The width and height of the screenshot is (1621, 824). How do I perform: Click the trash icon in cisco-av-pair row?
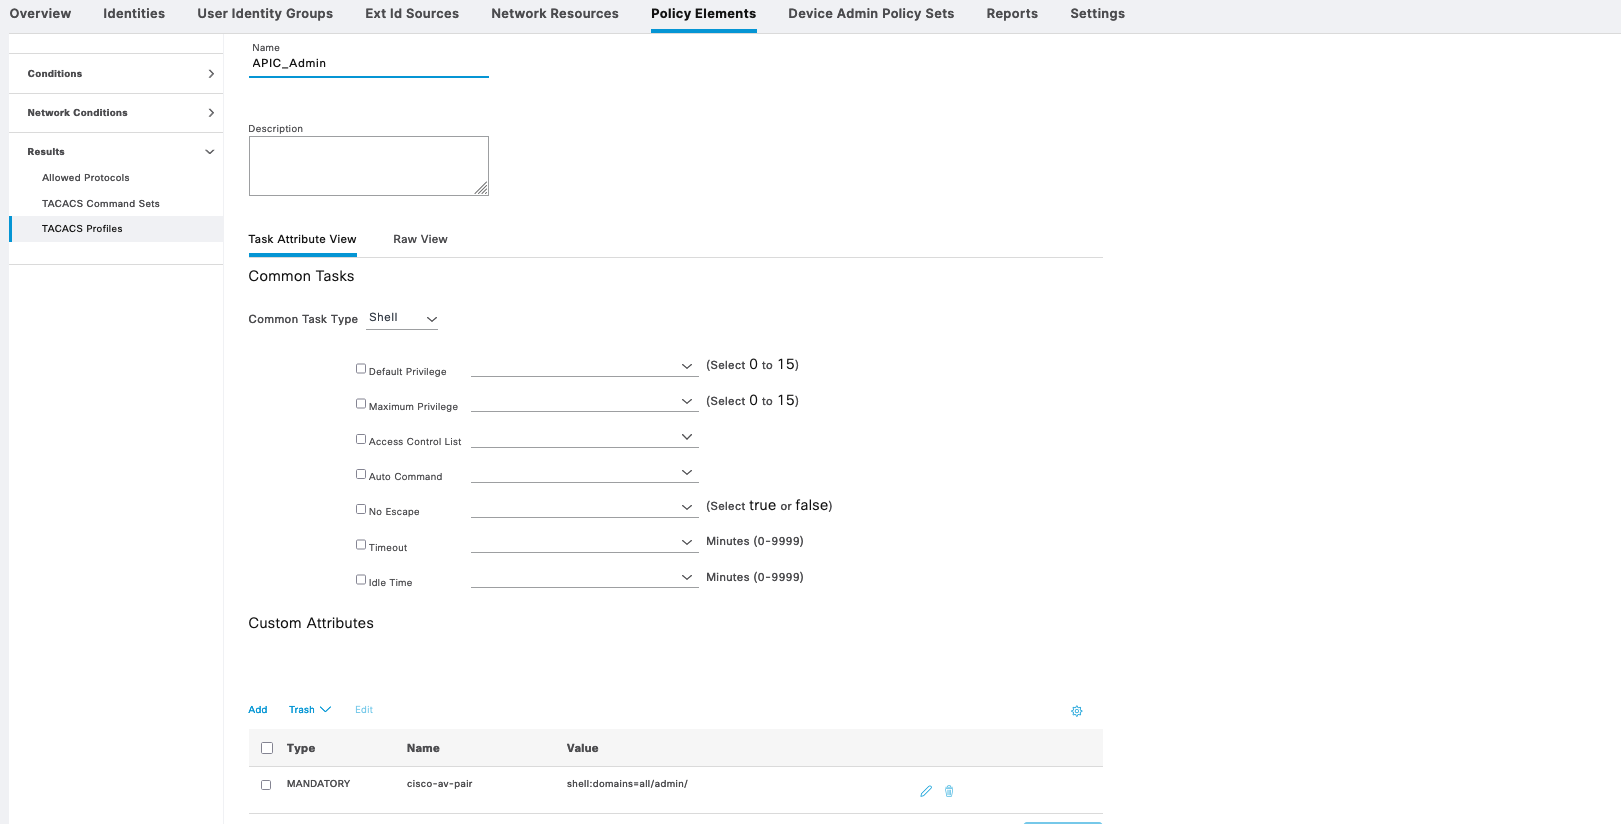click(x=949, y=791)
